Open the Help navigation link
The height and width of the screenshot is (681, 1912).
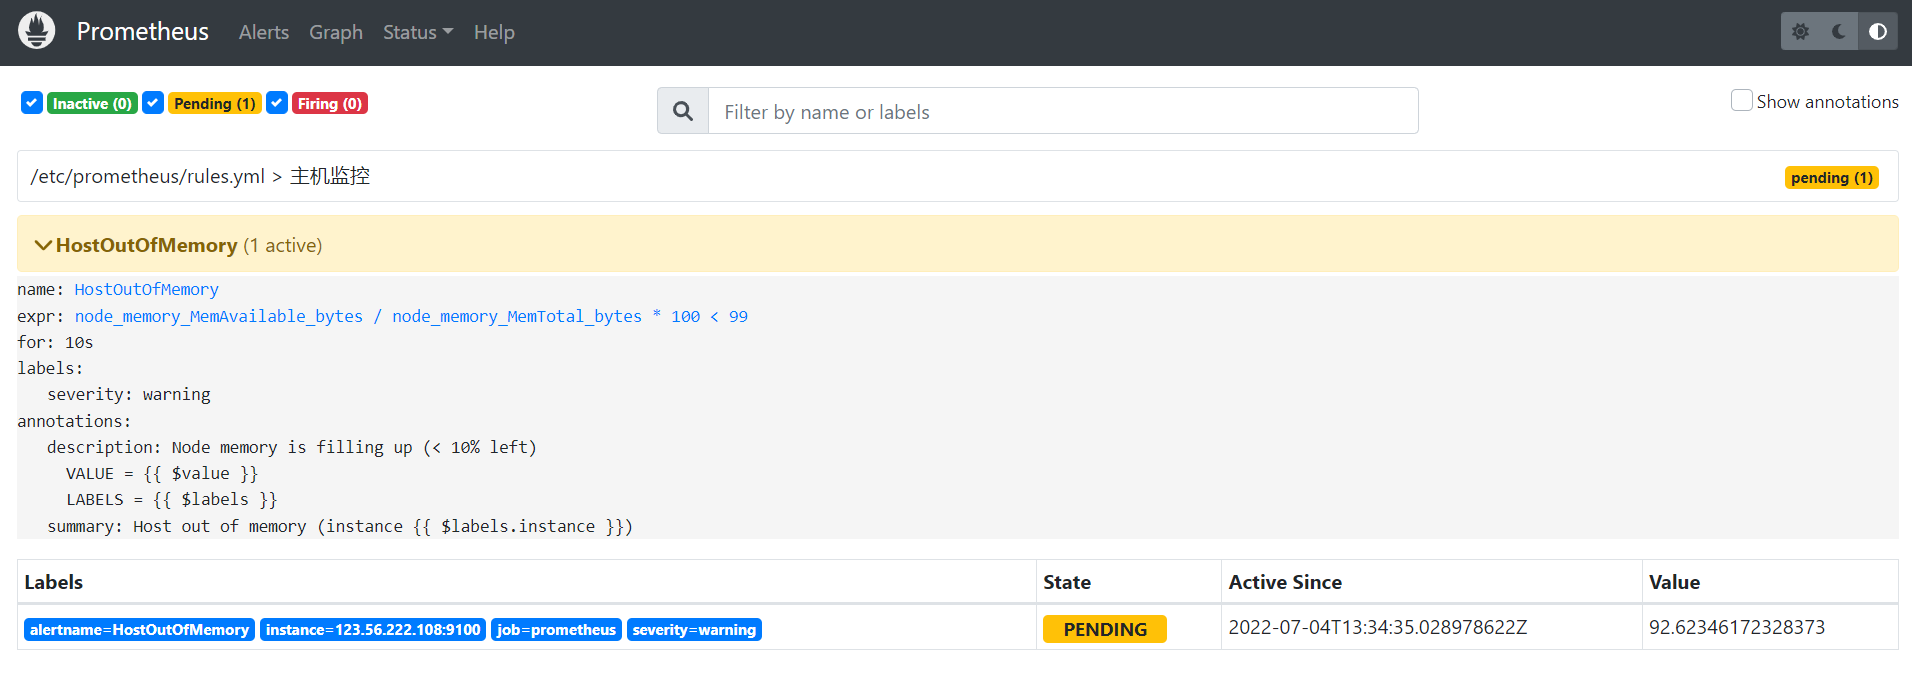(x=494, y=32)
